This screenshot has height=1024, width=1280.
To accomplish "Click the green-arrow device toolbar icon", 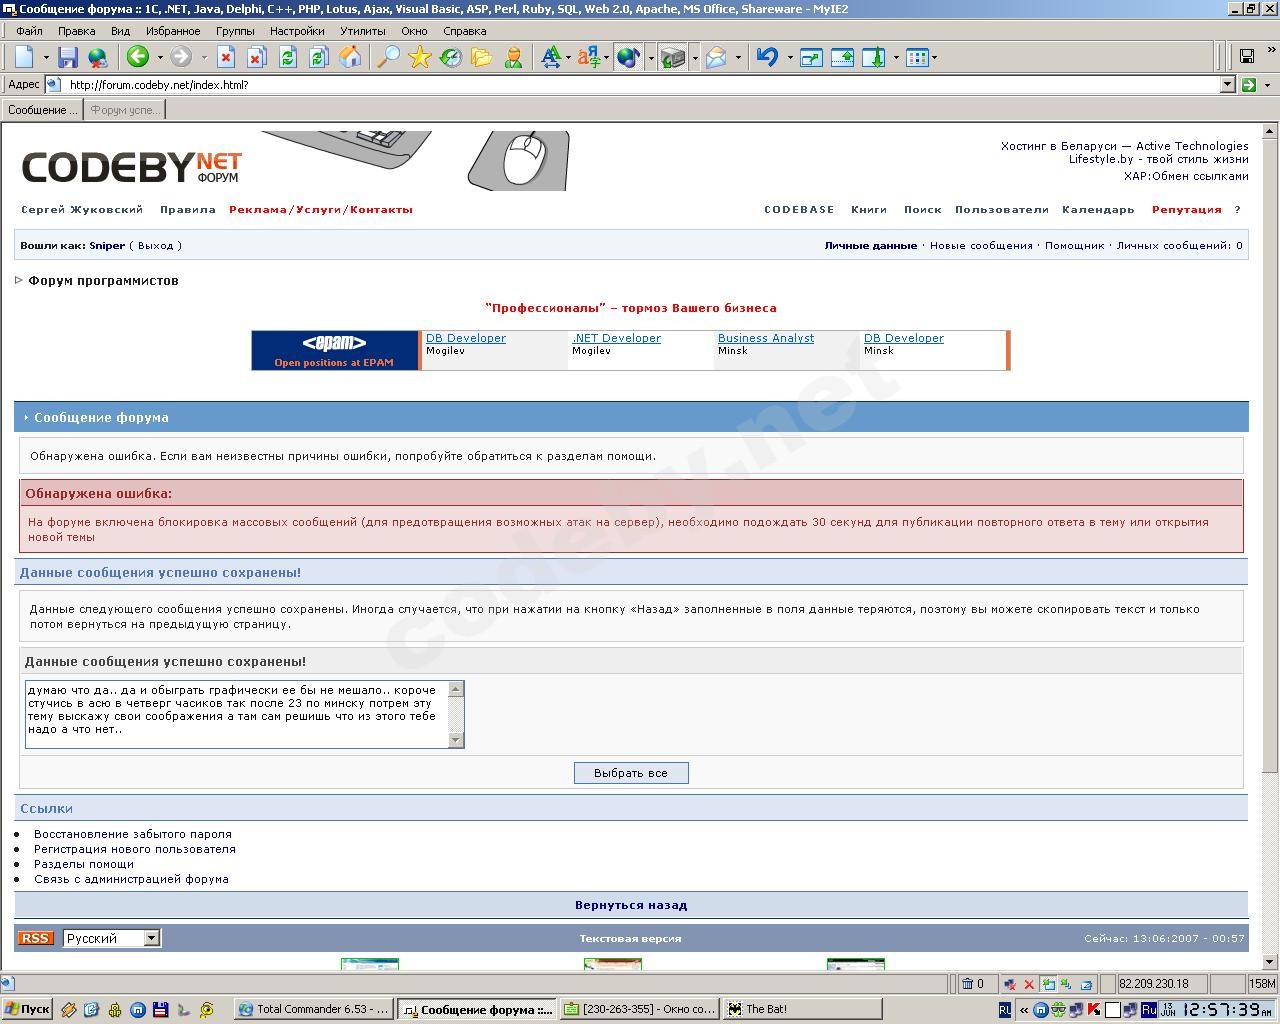I will (673, 57).
